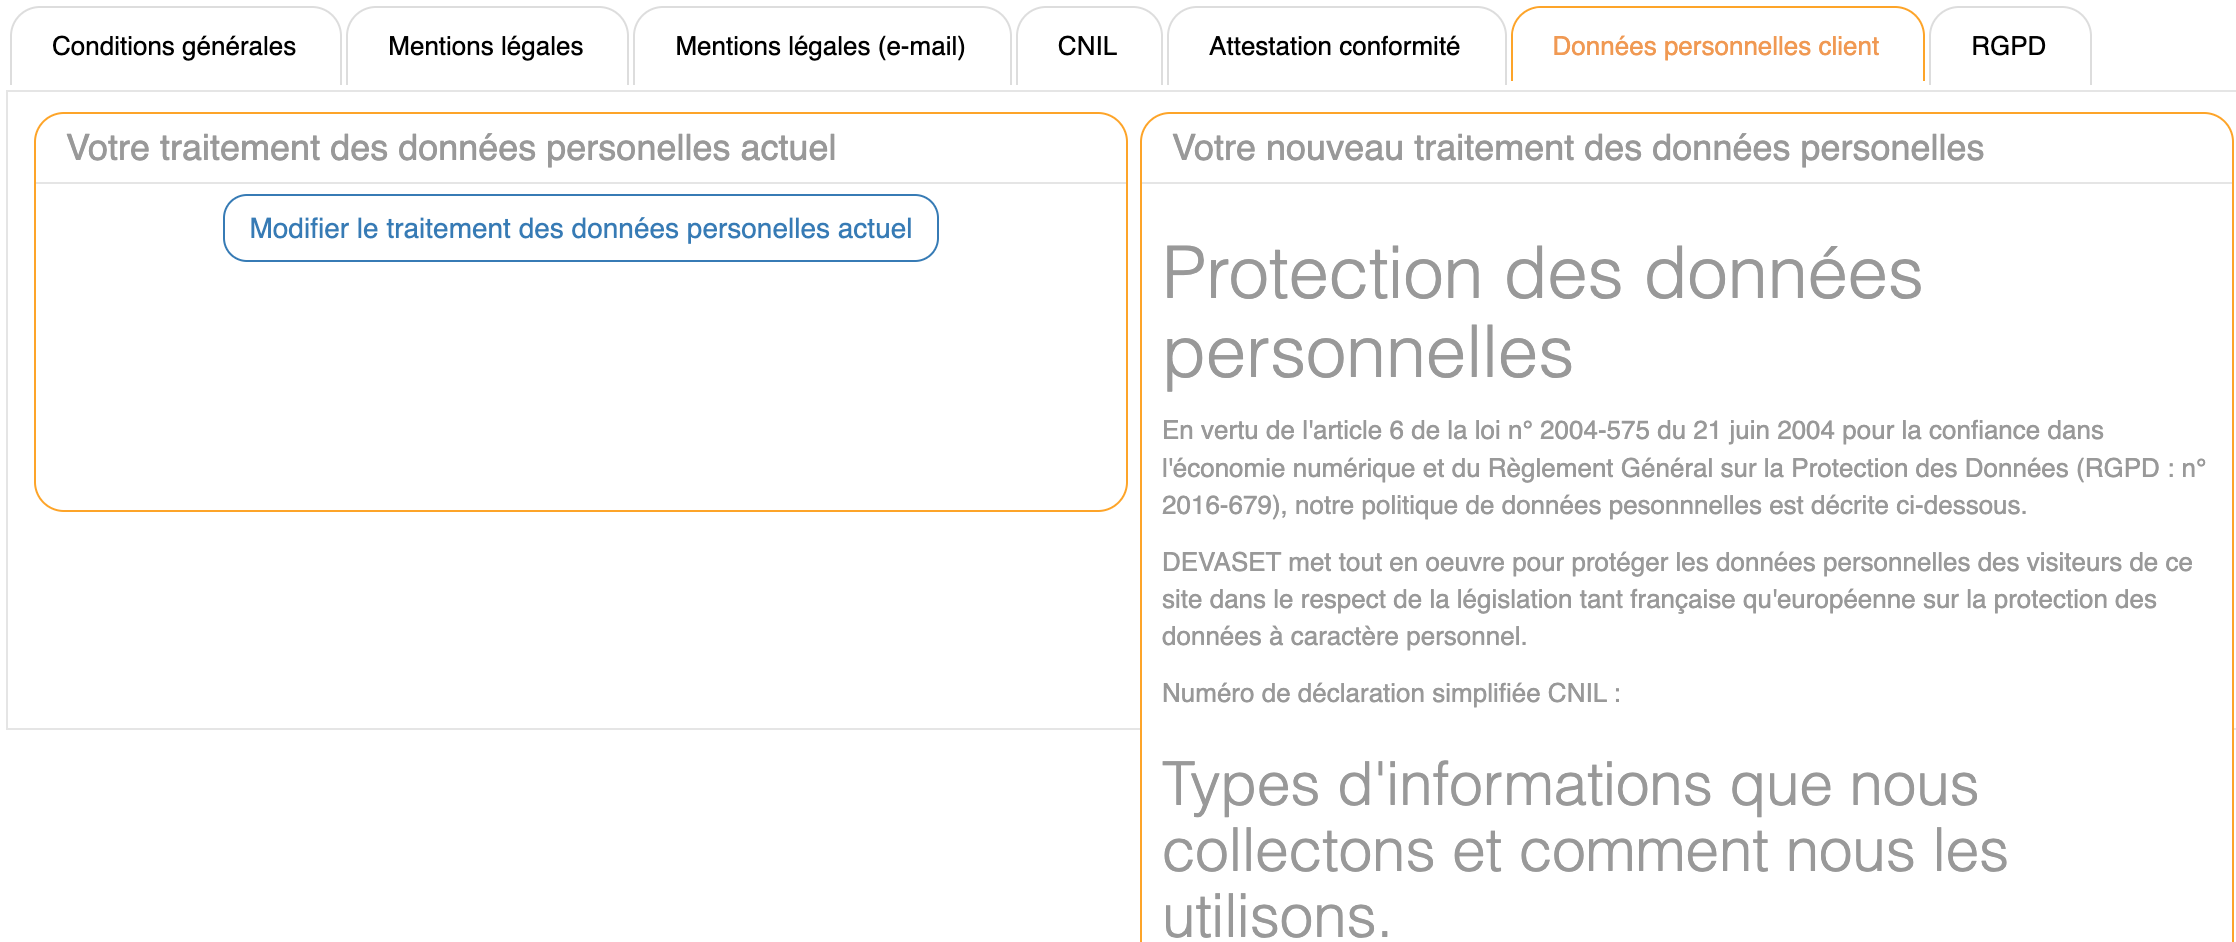Go to the CNIL tab
2236x942 pixels.
1087,46
